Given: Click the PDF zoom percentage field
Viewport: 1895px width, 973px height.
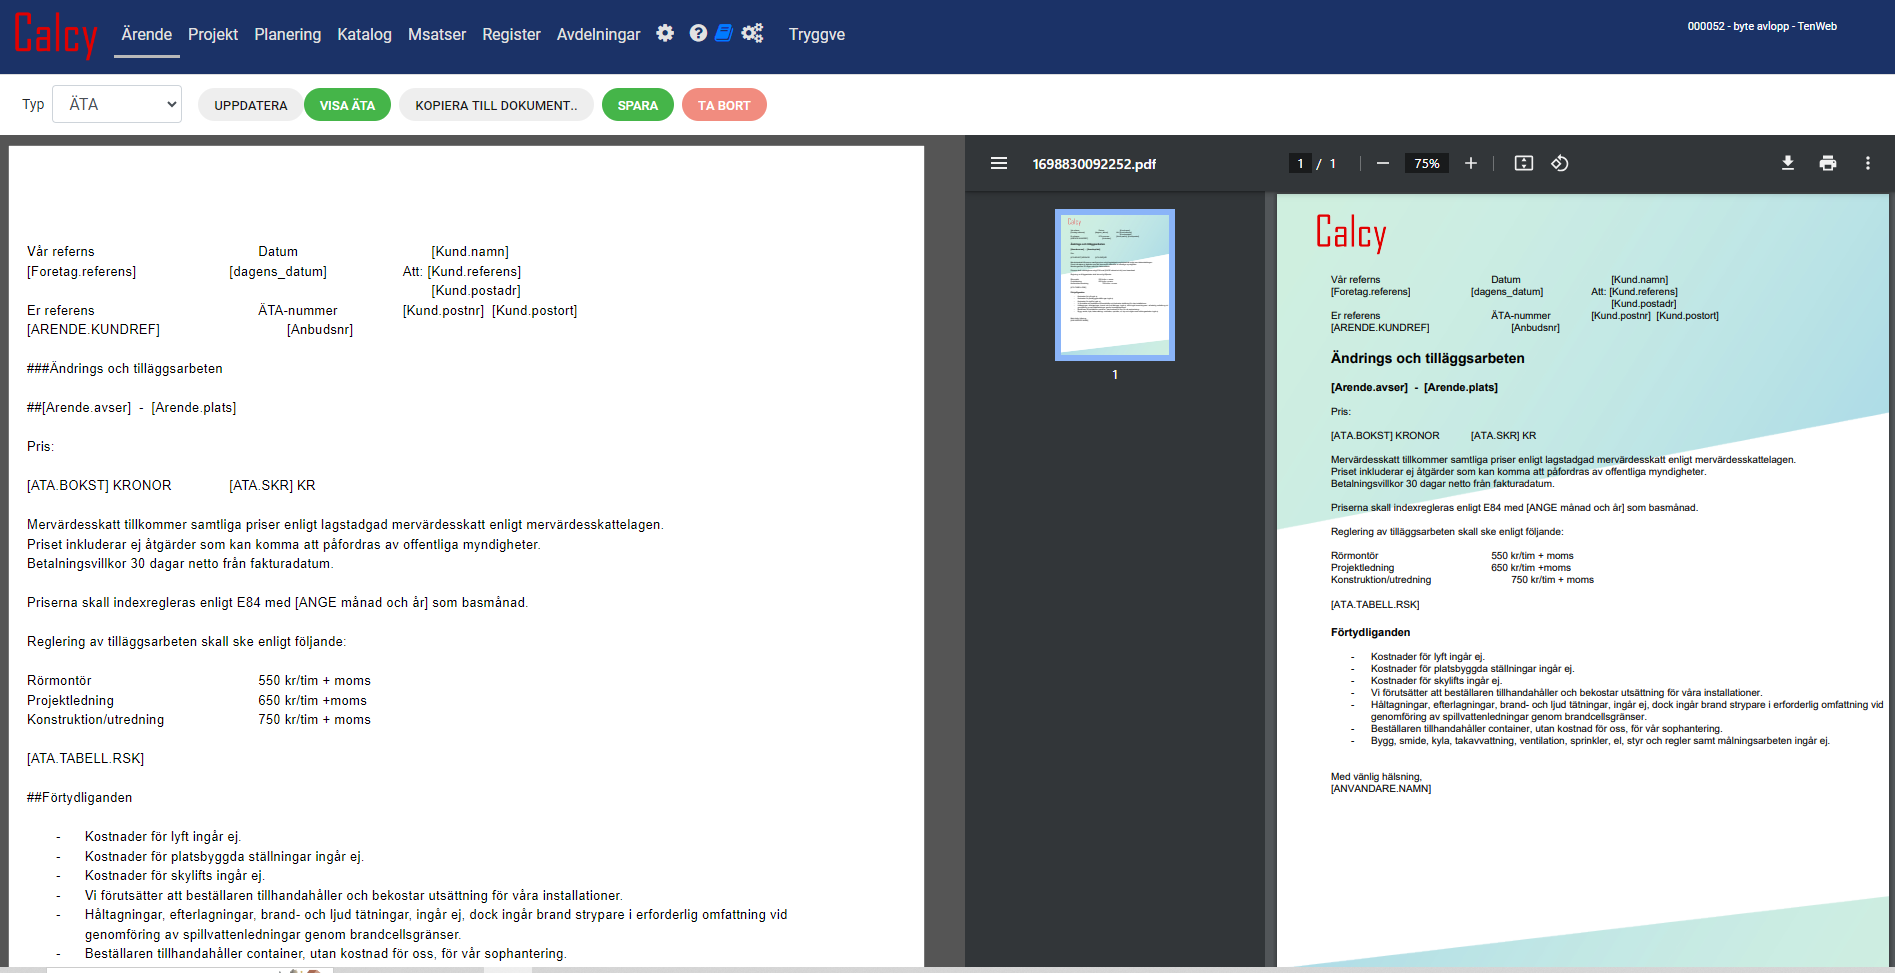Looking at the screenshot, I should click(x=1426, y=163).
